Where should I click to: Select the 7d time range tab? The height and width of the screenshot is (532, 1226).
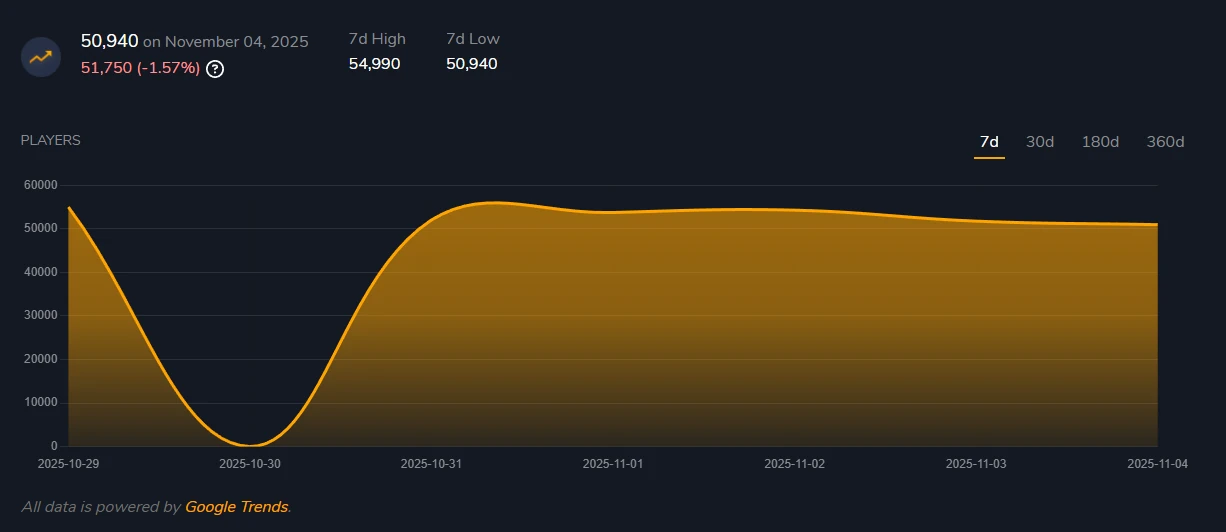click(988, 142)
